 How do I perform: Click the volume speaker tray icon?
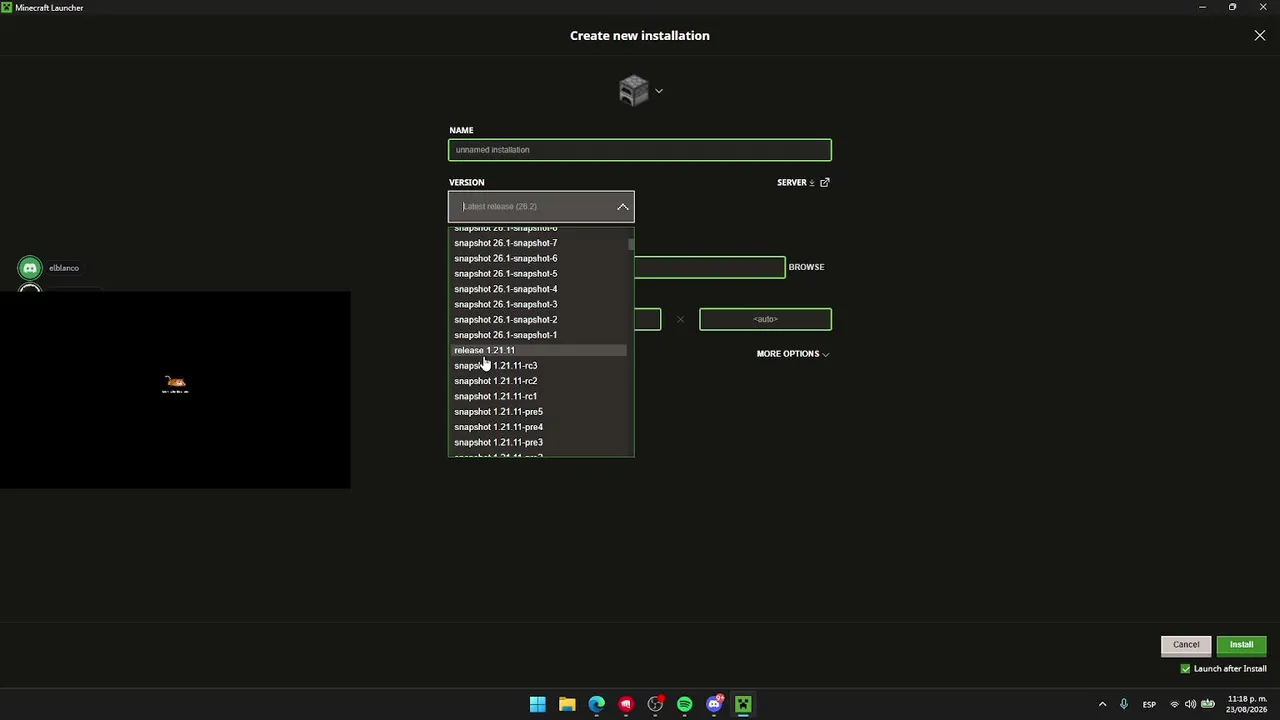[1190, 705]
